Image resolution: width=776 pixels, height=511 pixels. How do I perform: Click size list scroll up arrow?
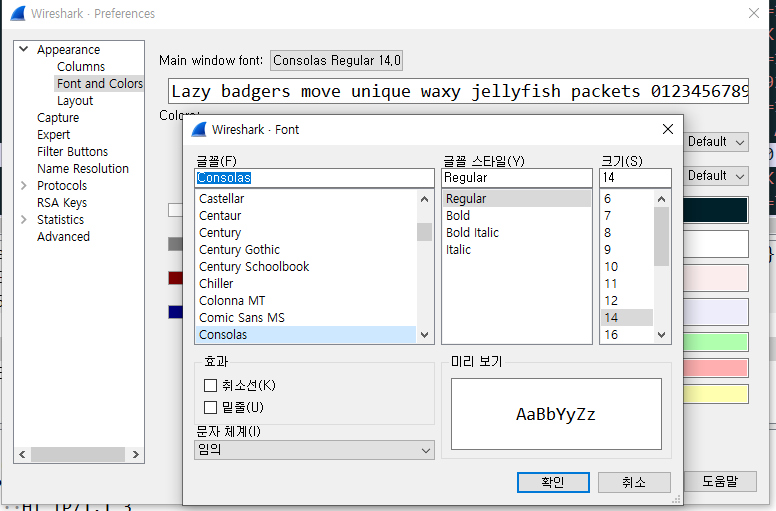pyautogui.click(x=662, y=199)
